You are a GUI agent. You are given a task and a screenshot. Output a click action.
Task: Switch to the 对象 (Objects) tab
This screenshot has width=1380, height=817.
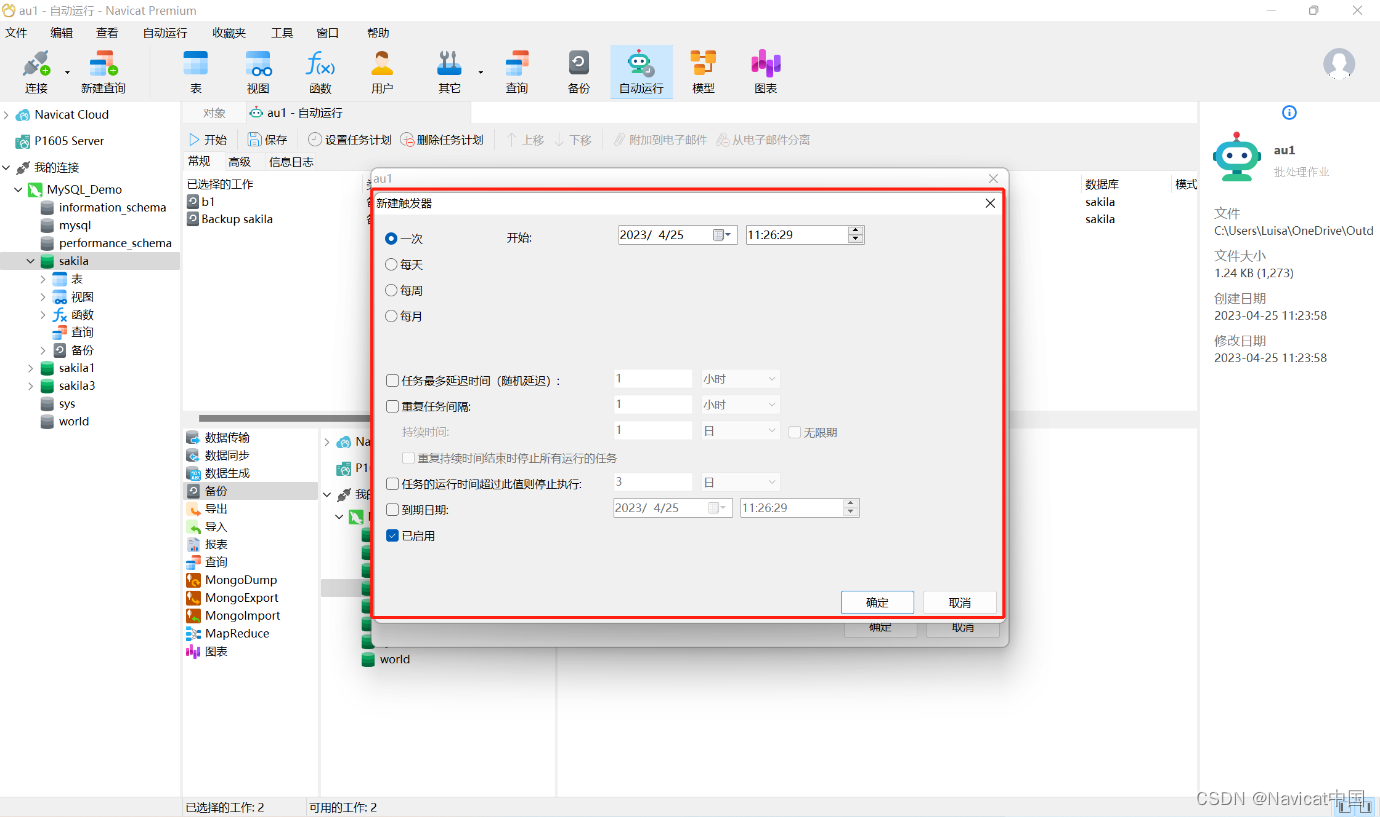click(215, 113)
